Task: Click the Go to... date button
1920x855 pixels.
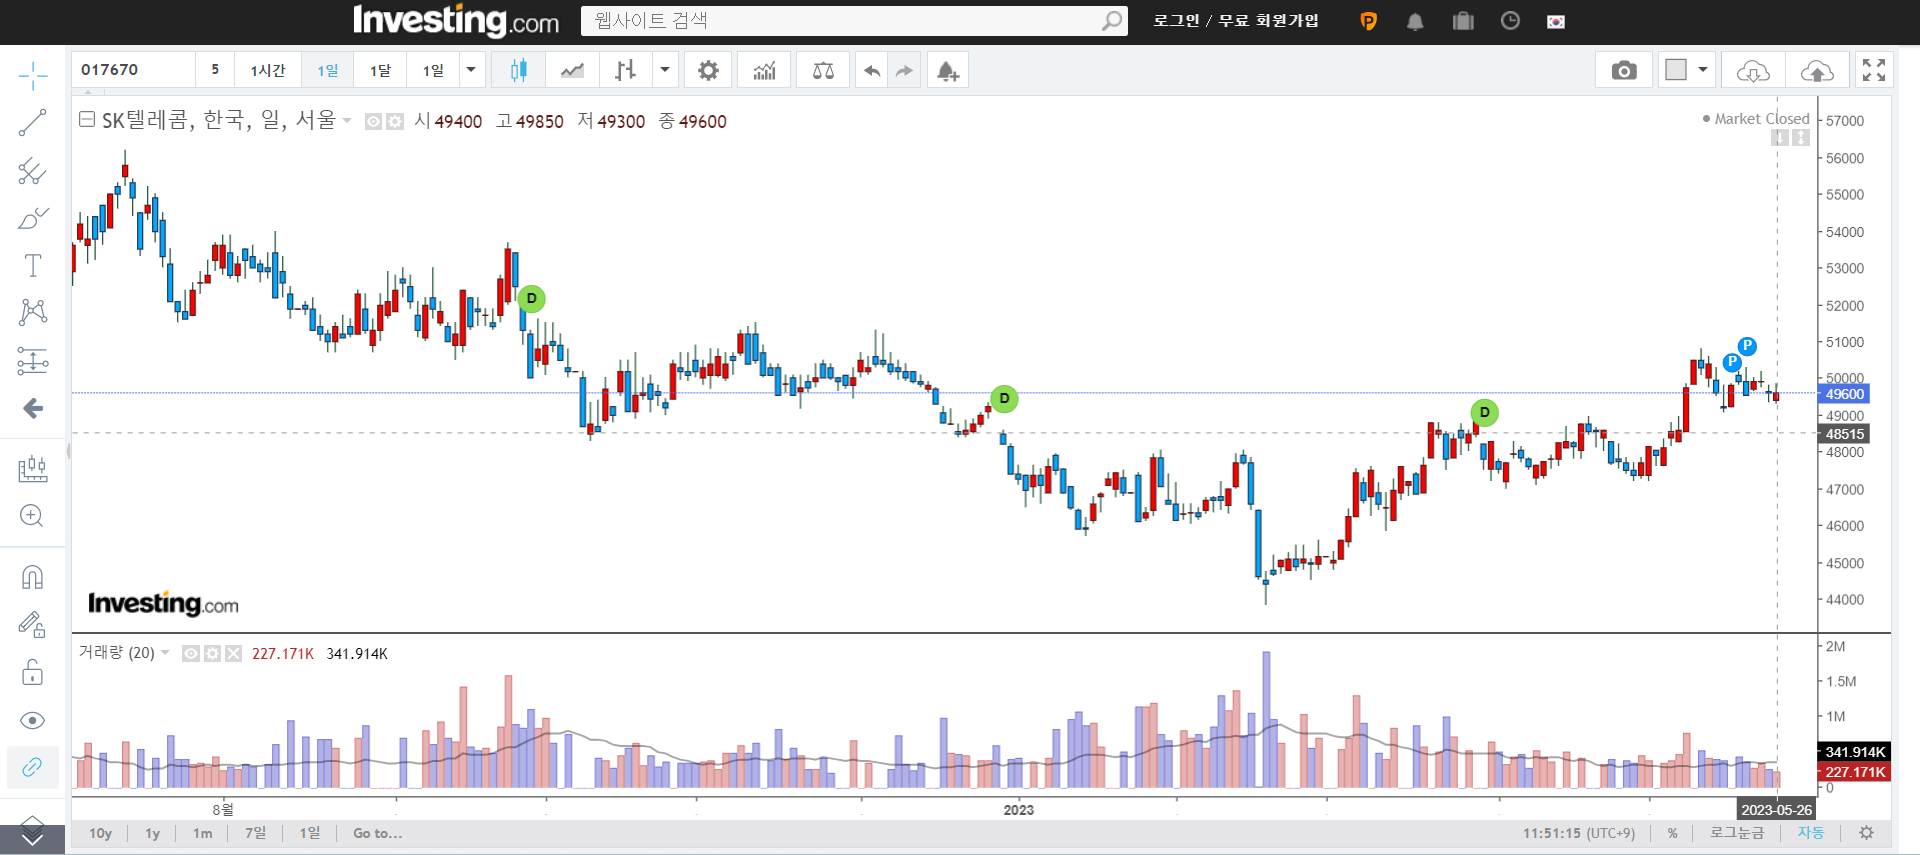Action: coord(377,833)
